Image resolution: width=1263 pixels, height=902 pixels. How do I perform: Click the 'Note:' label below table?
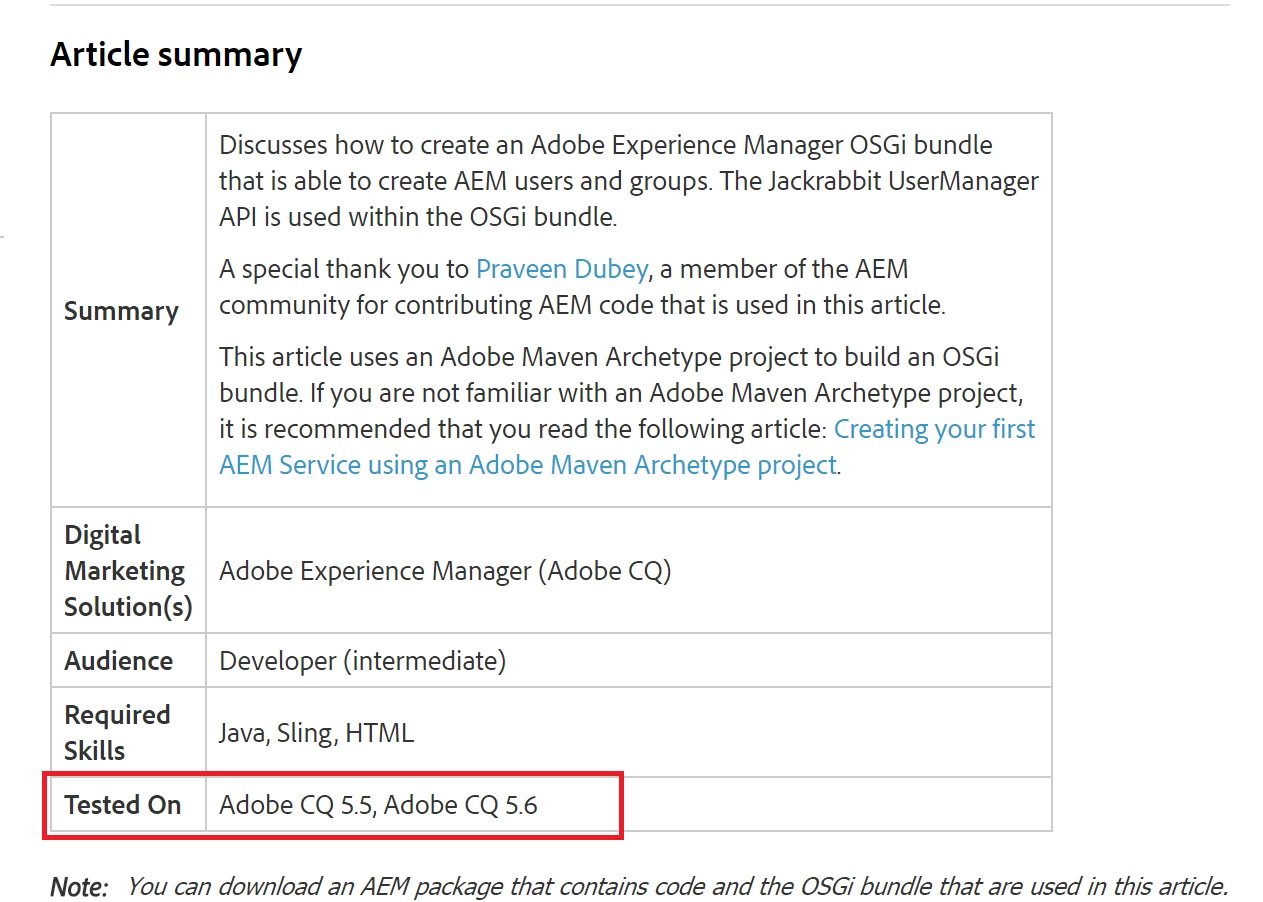(79, 887)
